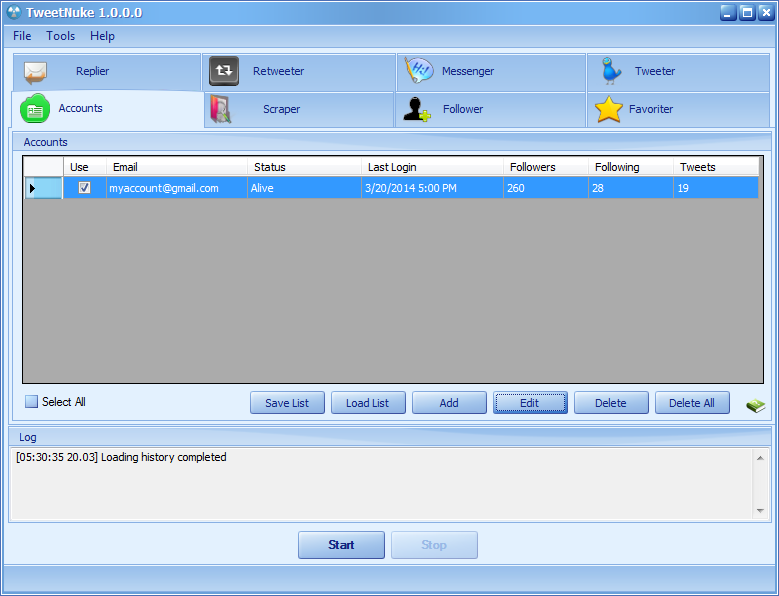The height and width of the screenshot is (596, 779).
Task: Click the log scrollbar down arrow
Action: pos(760,511)
